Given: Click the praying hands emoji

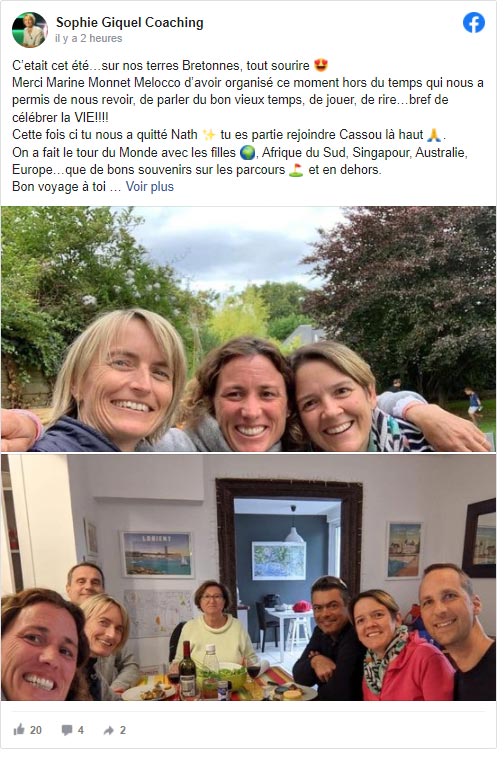Looking at the screenshot, I should pyautogui.click(x=434, y=134).
